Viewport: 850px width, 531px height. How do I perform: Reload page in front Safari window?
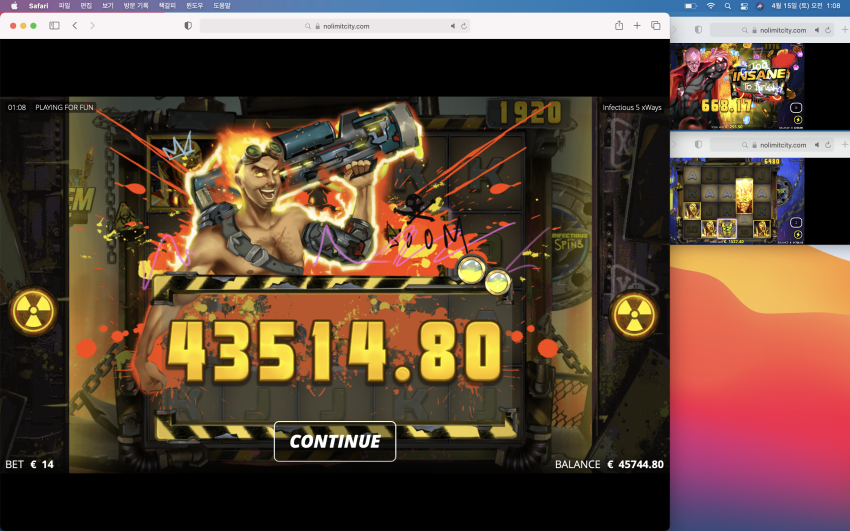click(x=464, y=26)
